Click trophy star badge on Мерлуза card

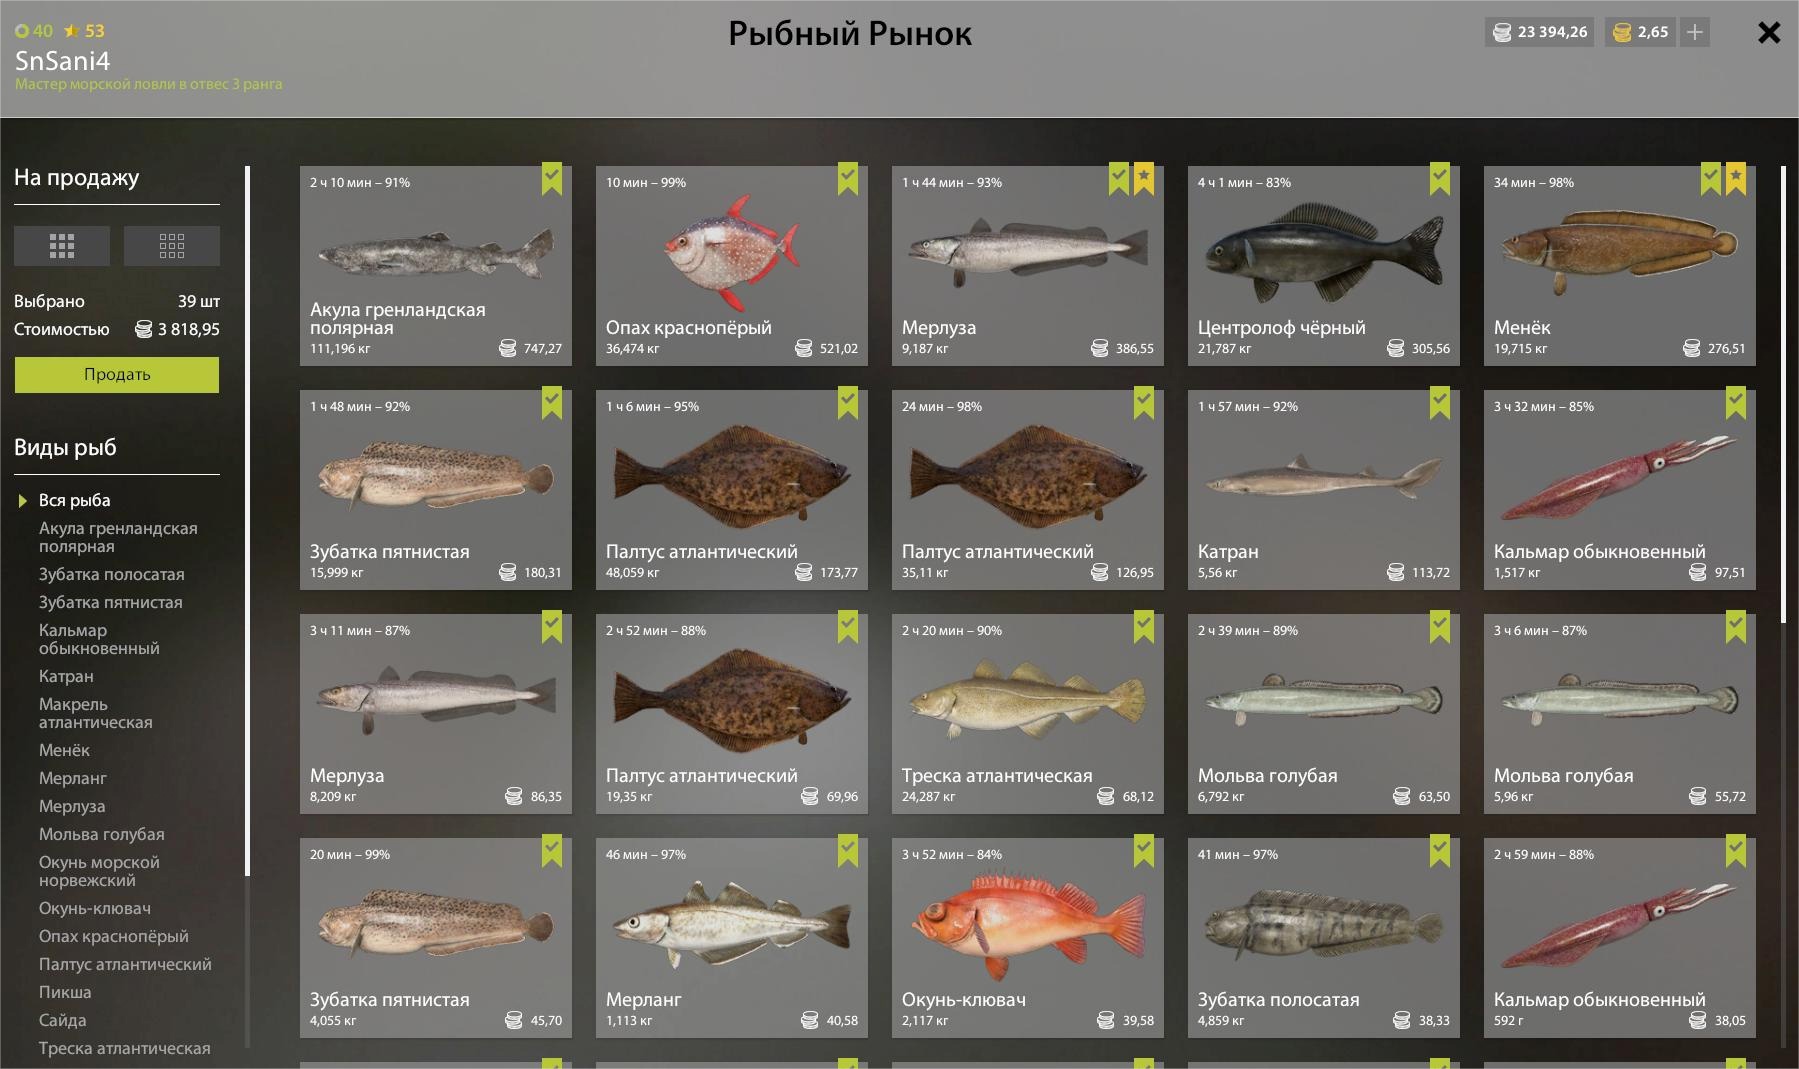pyautogui.click(x=1144, y=179)
